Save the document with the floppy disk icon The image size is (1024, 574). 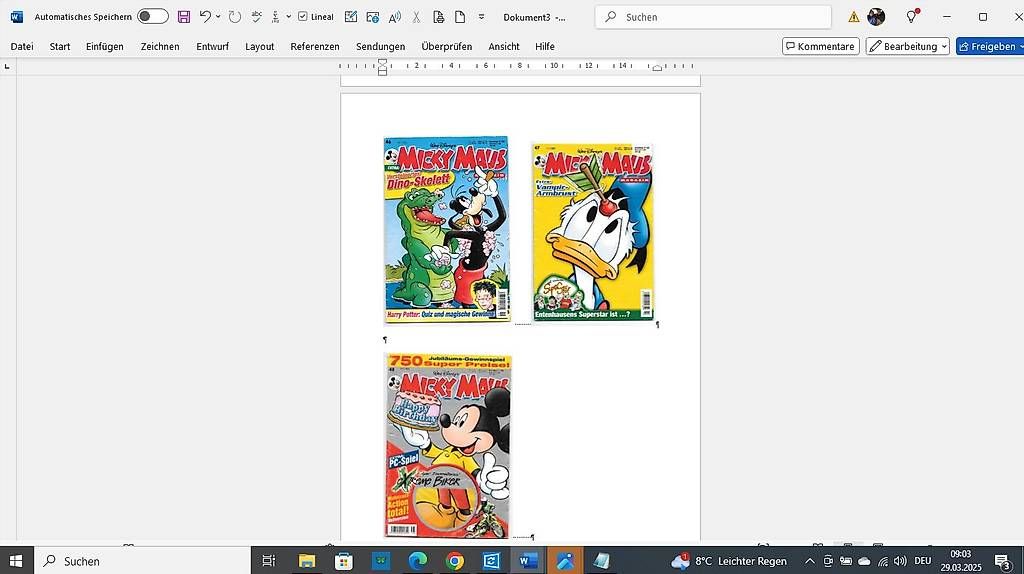click(x=184, y=17)
